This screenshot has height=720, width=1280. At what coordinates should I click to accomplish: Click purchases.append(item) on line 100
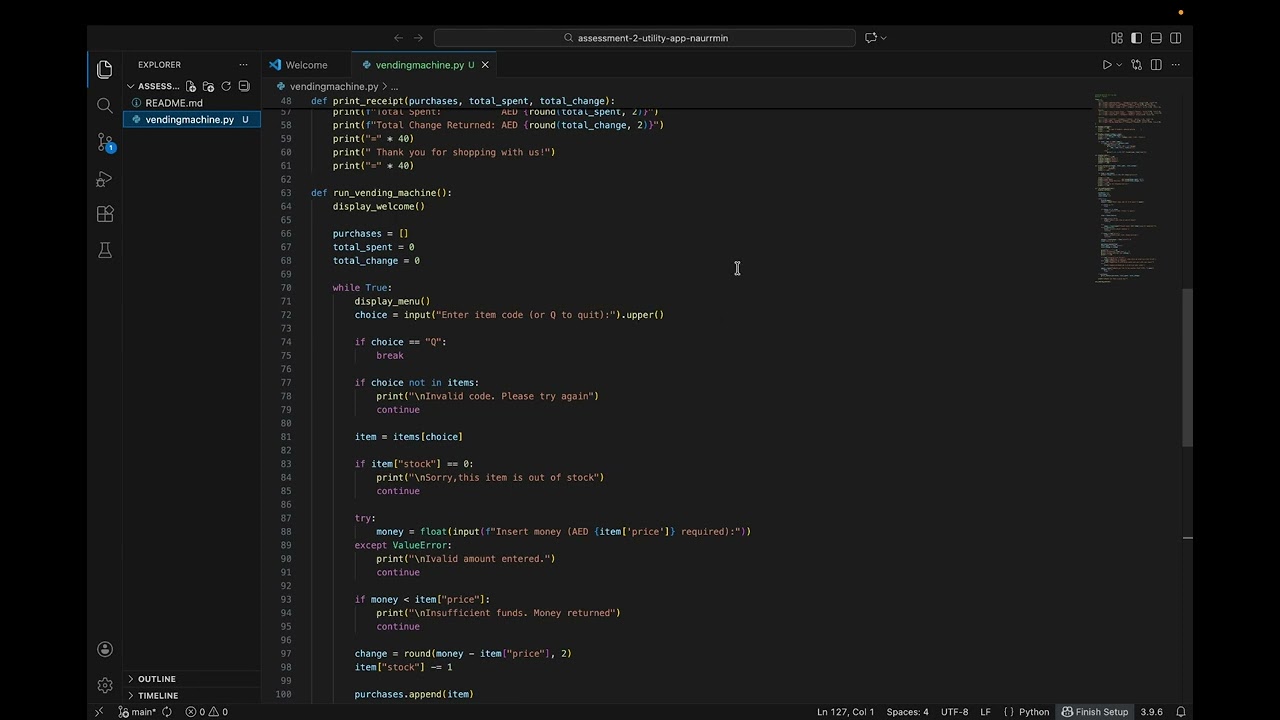tap(414, 694)
